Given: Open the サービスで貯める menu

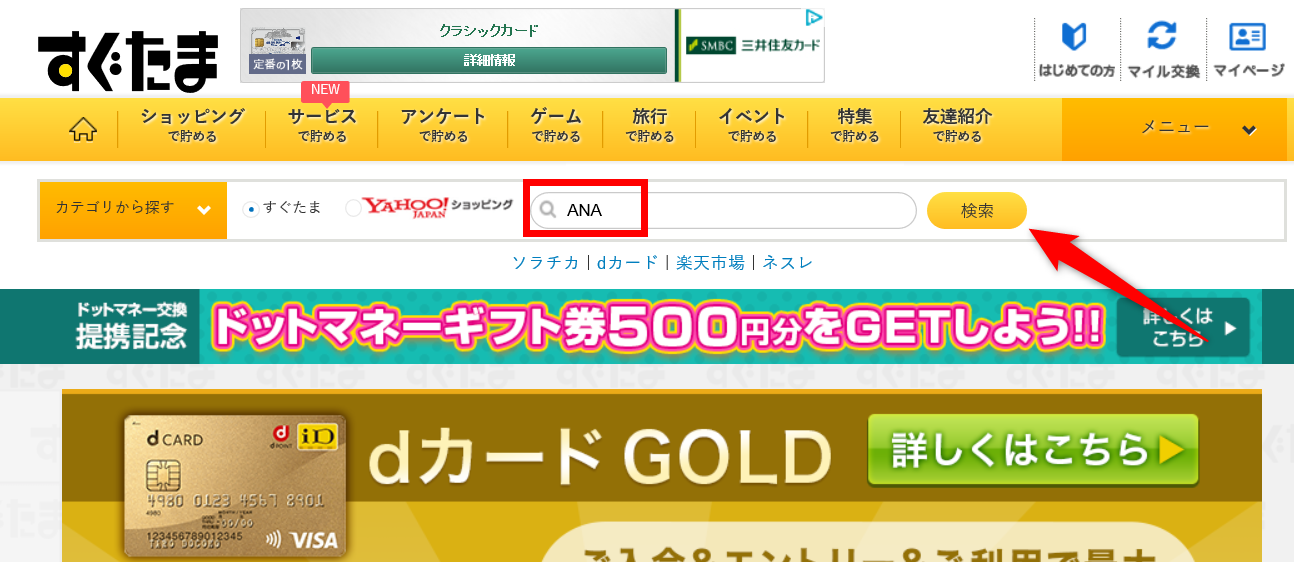Looking at the screenshot, I should [x=323, y=126].
